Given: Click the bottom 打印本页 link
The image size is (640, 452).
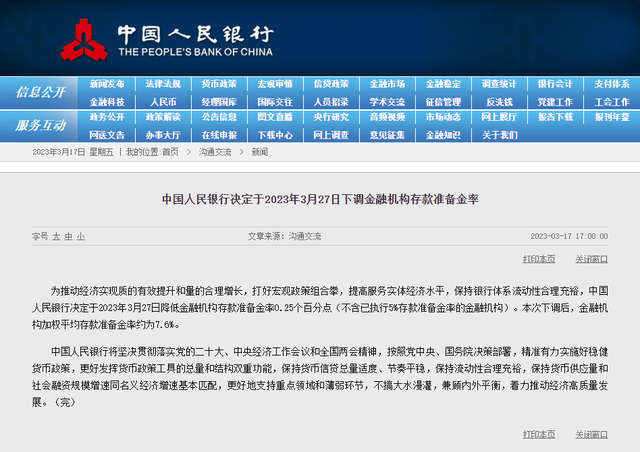Looking at the screenshot, I should click(x=538, y=434).
